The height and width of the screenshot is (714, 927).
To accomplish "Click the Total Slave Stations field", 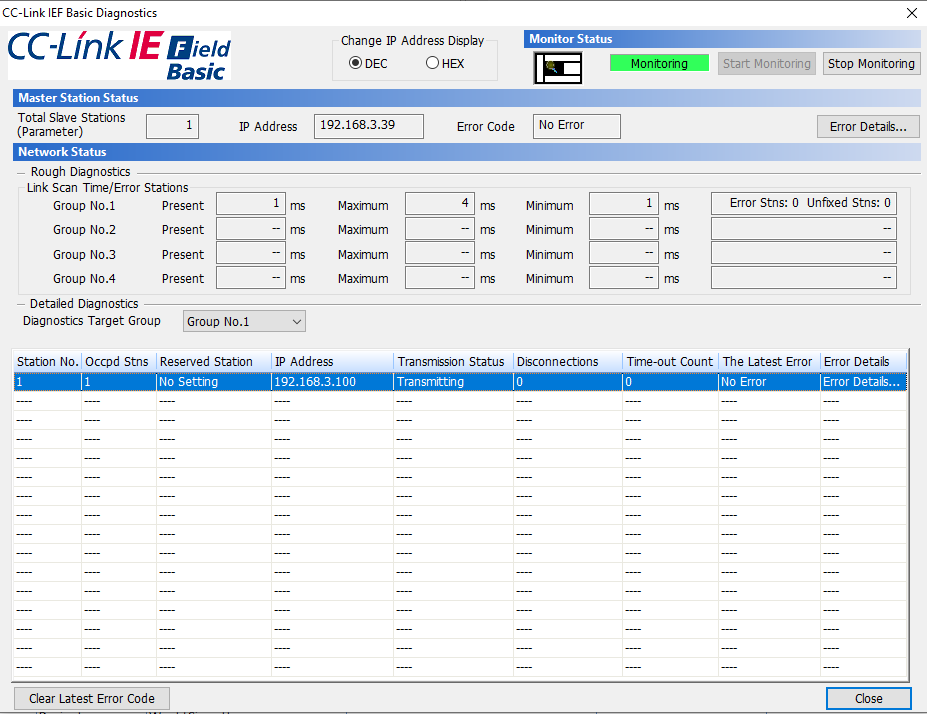I will click(172, 126).
